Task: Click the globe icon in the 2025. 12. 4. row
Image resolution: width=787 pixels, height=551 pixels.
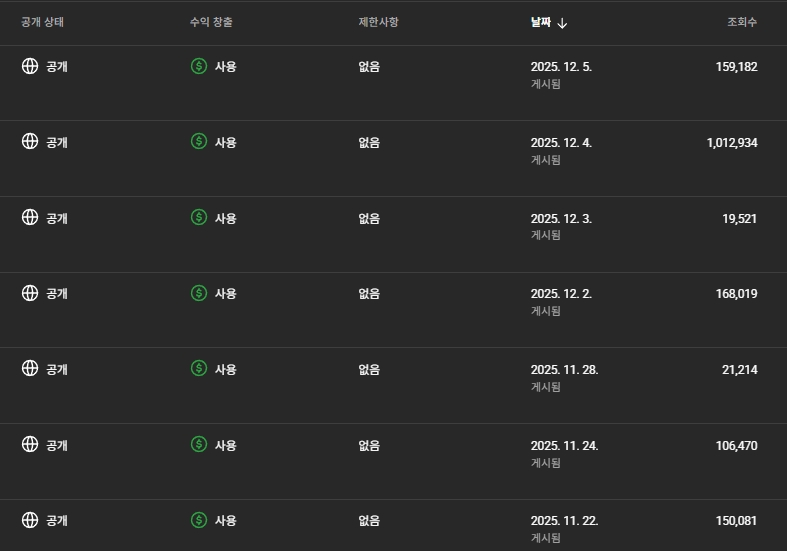Action: point(30,142)
